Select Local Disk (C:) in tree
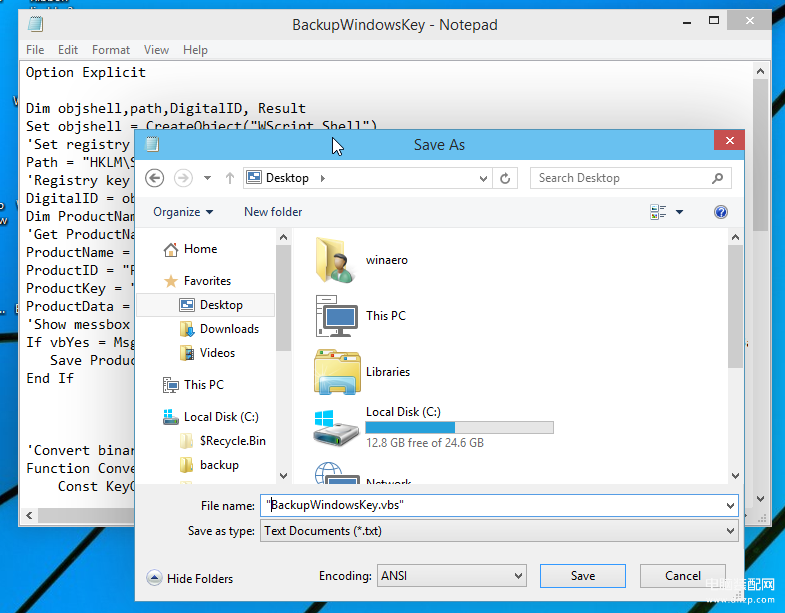Image resolution: width=785 pixels, height=613 pixels. pos(211,417)
